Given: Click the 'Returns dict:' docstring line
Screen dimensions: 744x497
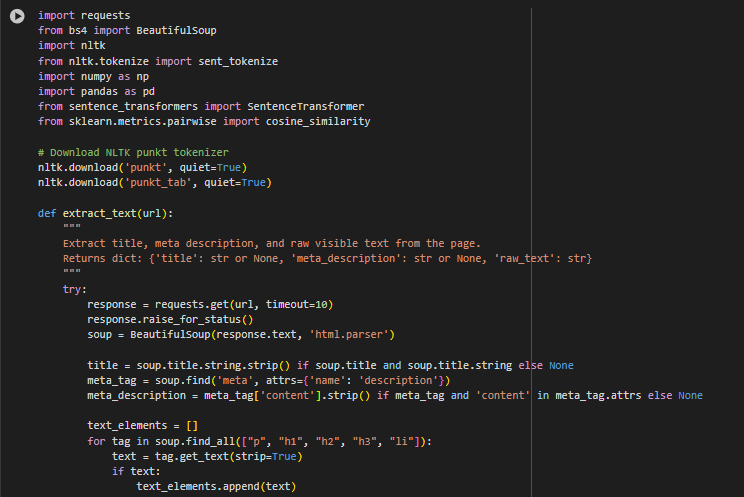Looking at the screenshot, I should [327, 259].
